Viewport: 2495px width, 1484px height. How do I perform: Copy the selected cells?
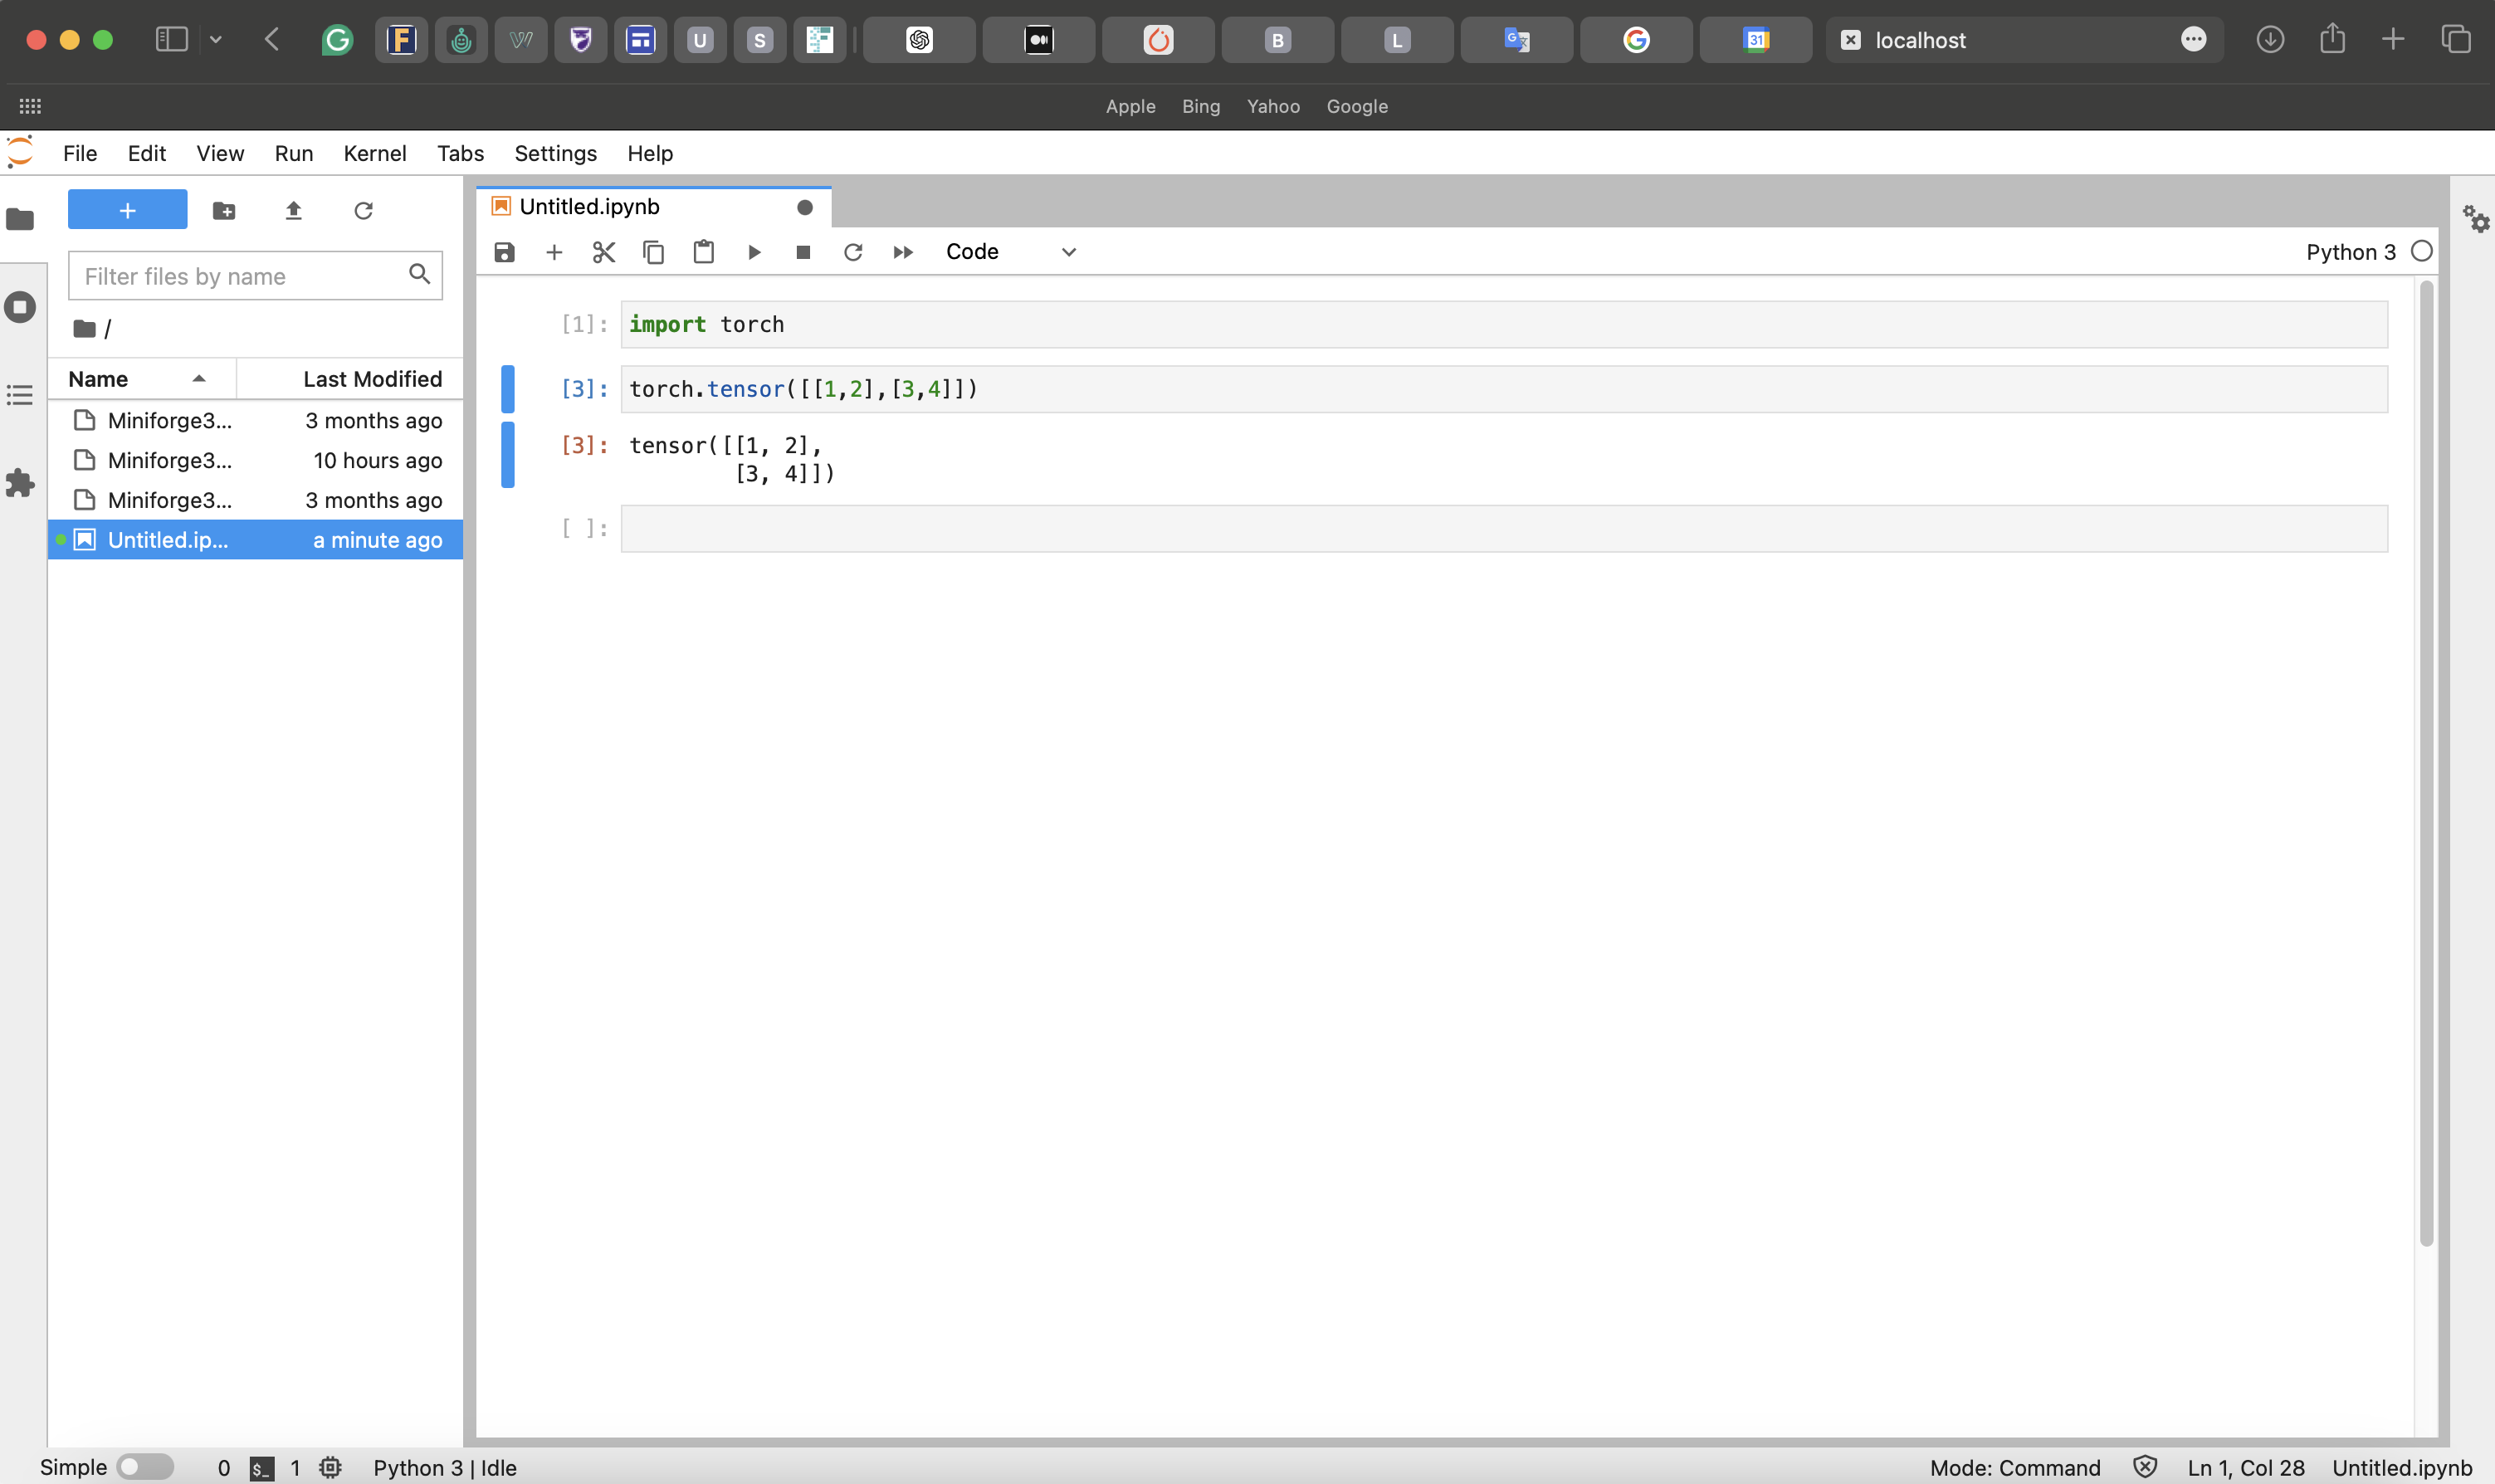point(654,252)
